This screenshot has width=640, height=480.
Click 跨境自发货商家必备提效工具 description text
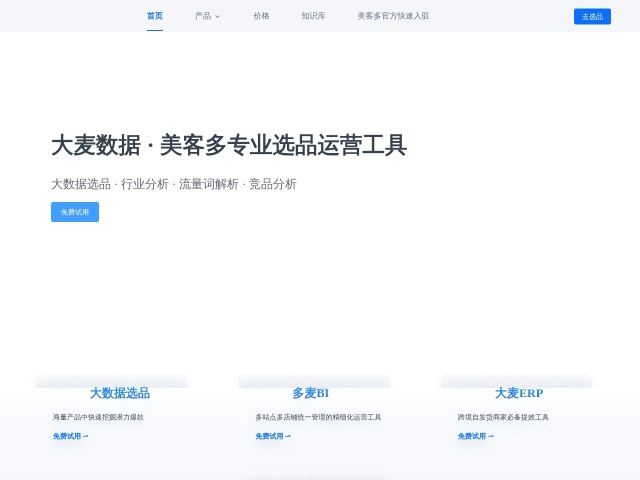click(x=503, y=417)
